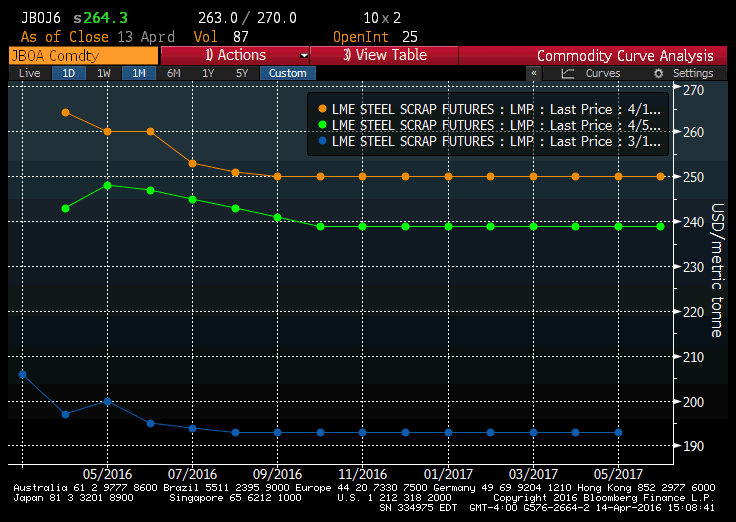Expand the Actions dropdown arrow
The image size is (736, 522).
coord(304,56)
